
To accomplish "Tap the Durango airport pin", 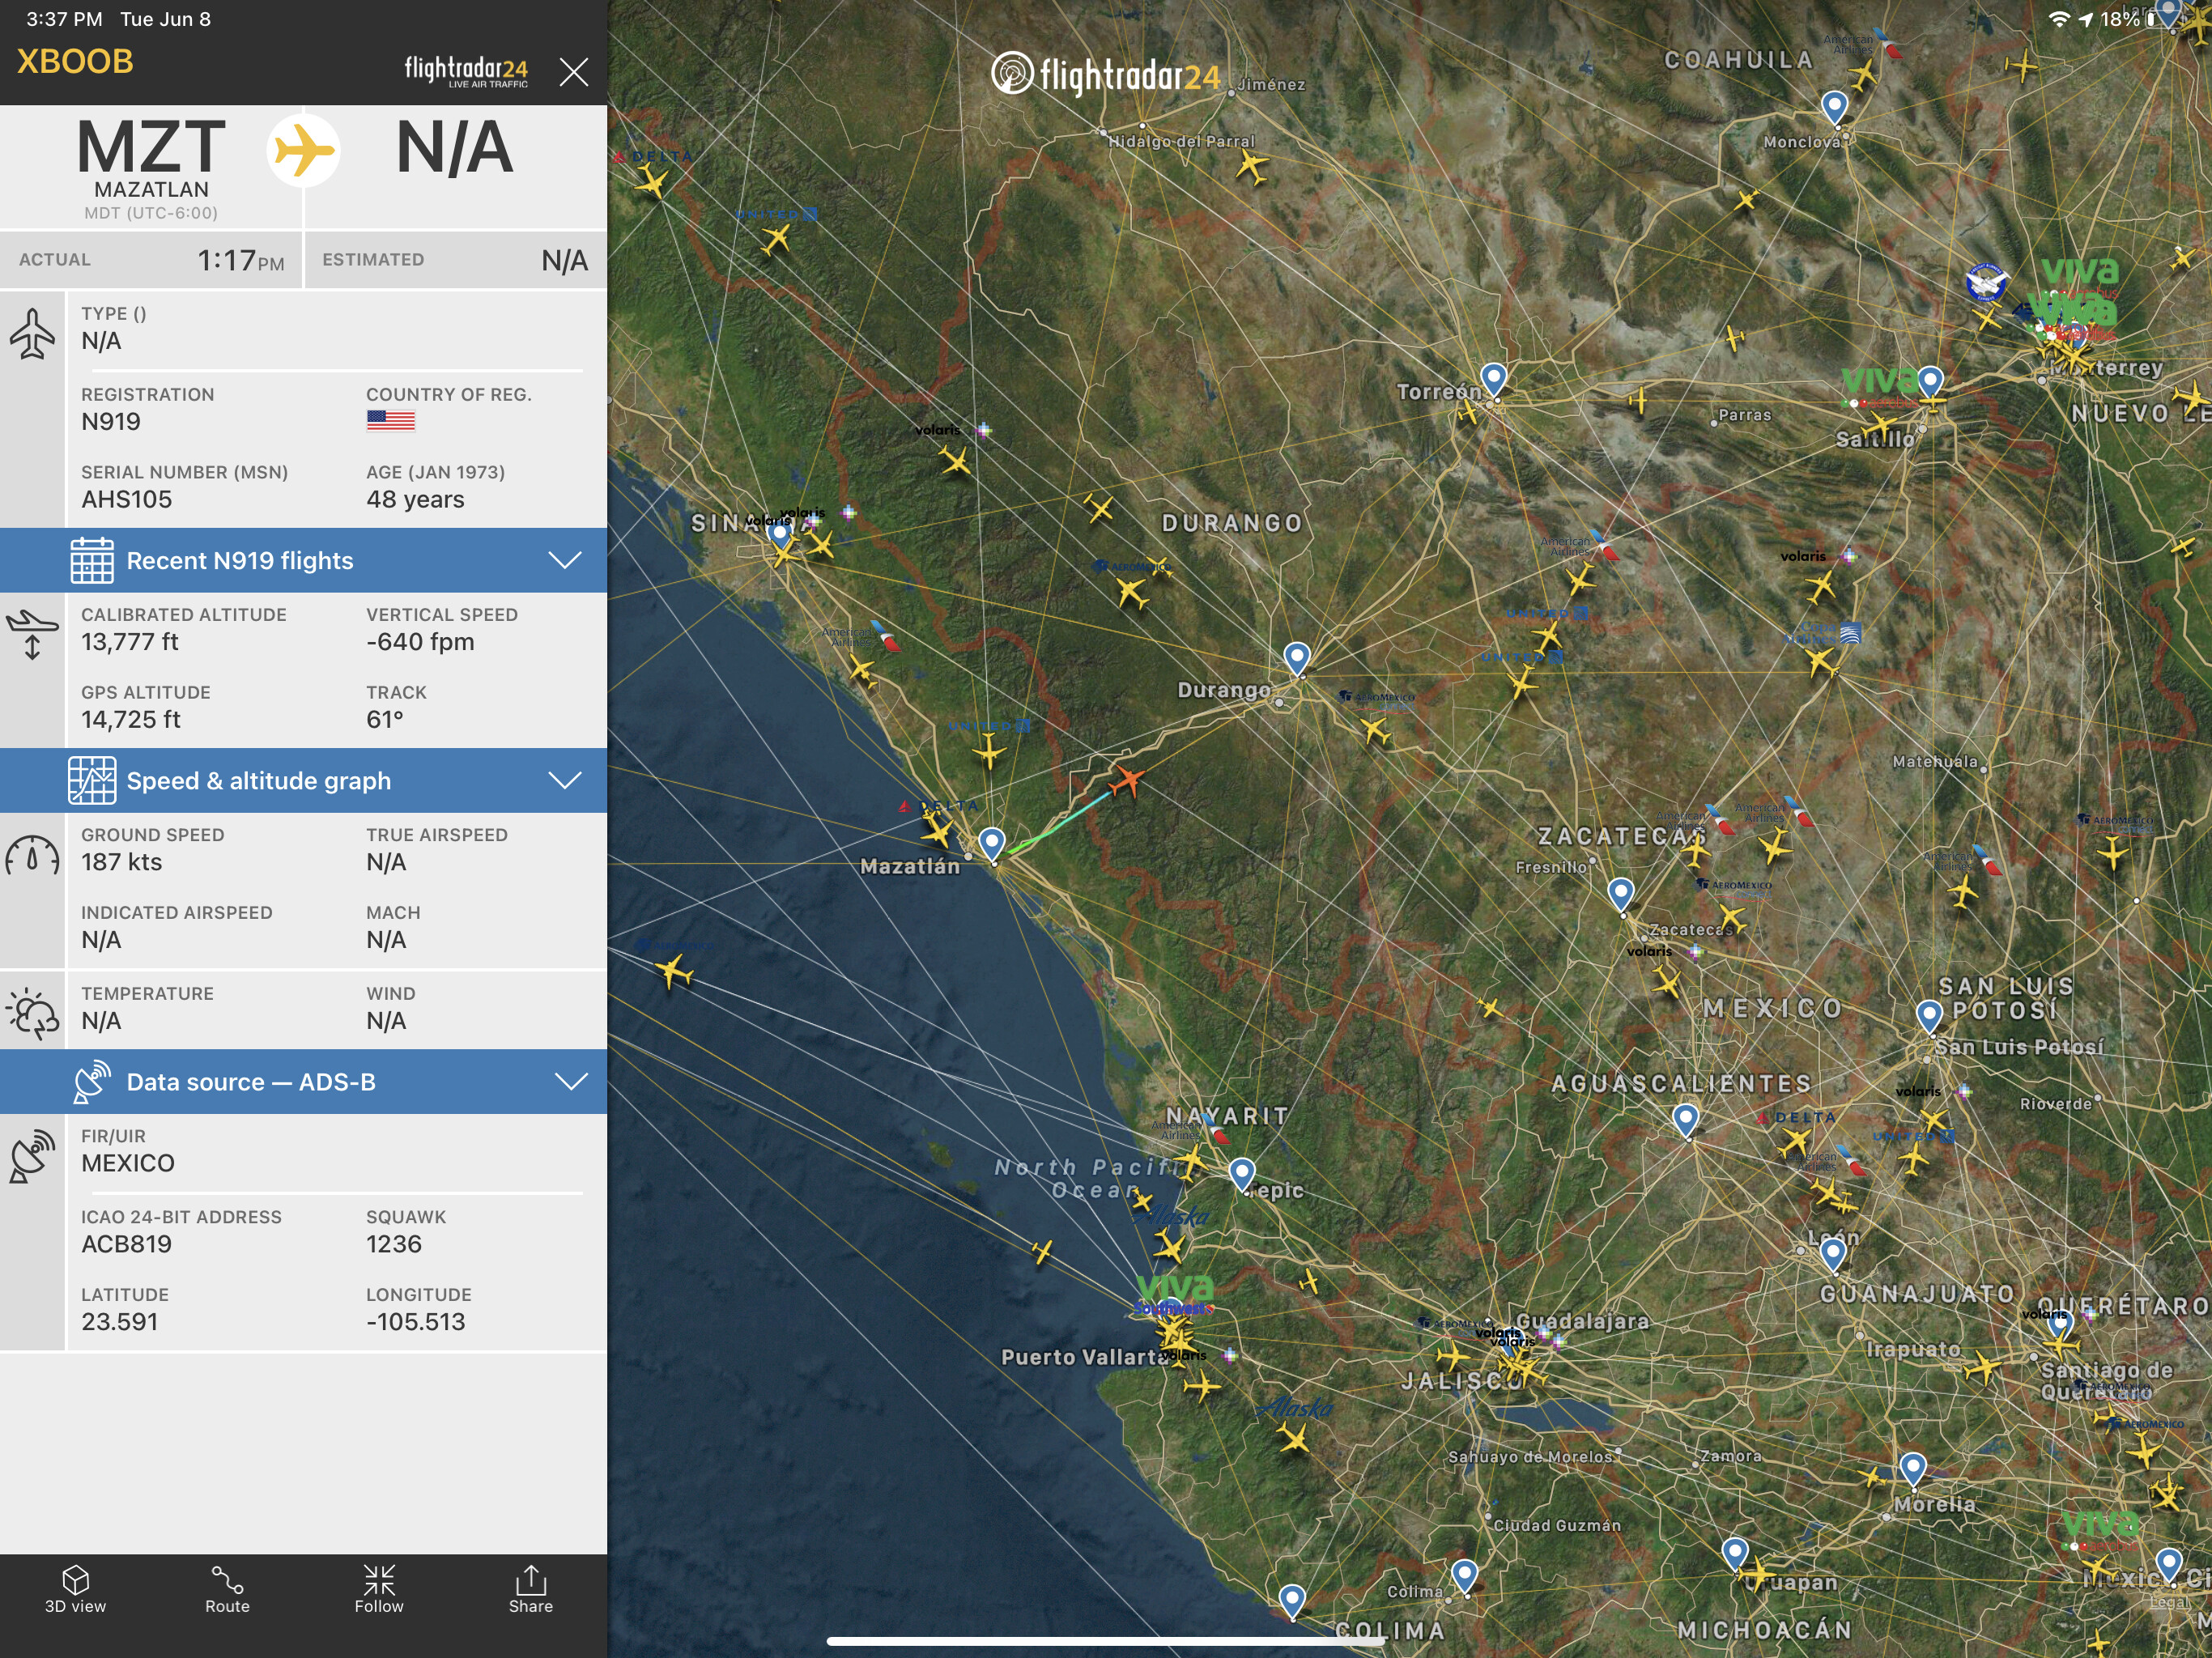I will pyautogui.click(x=1296, y=657).
